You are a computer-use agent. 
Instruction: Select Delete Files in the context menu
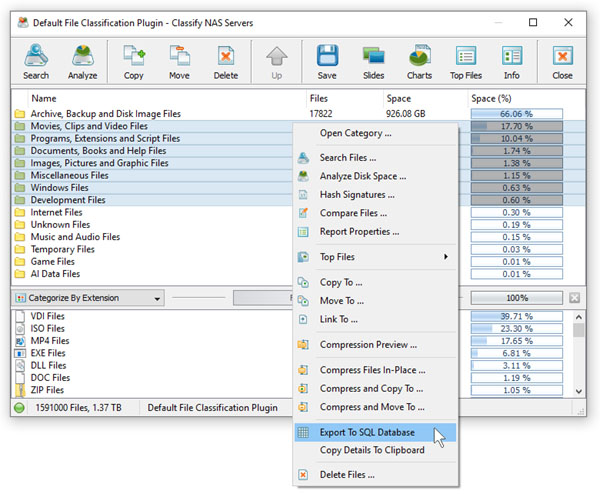pyautogui.click(x=347, y=475)
